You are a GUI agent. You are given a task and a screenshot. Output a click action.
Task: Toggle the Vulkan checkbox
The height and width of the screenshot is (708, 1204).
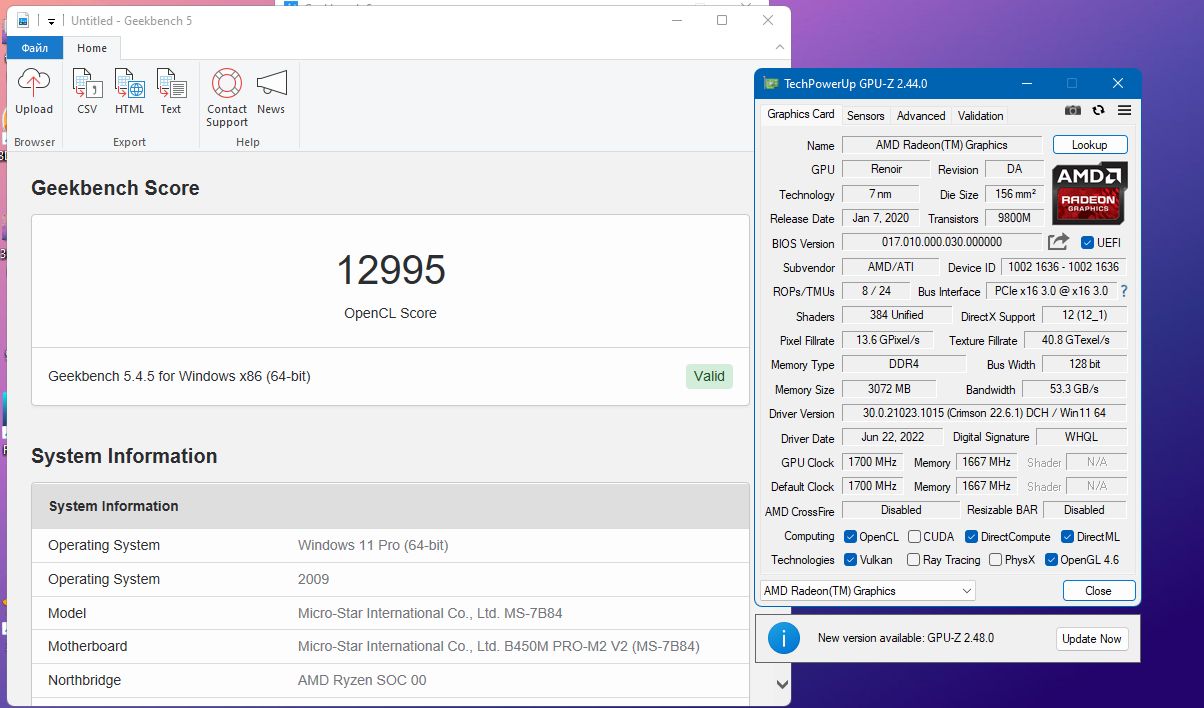point(850,560)
